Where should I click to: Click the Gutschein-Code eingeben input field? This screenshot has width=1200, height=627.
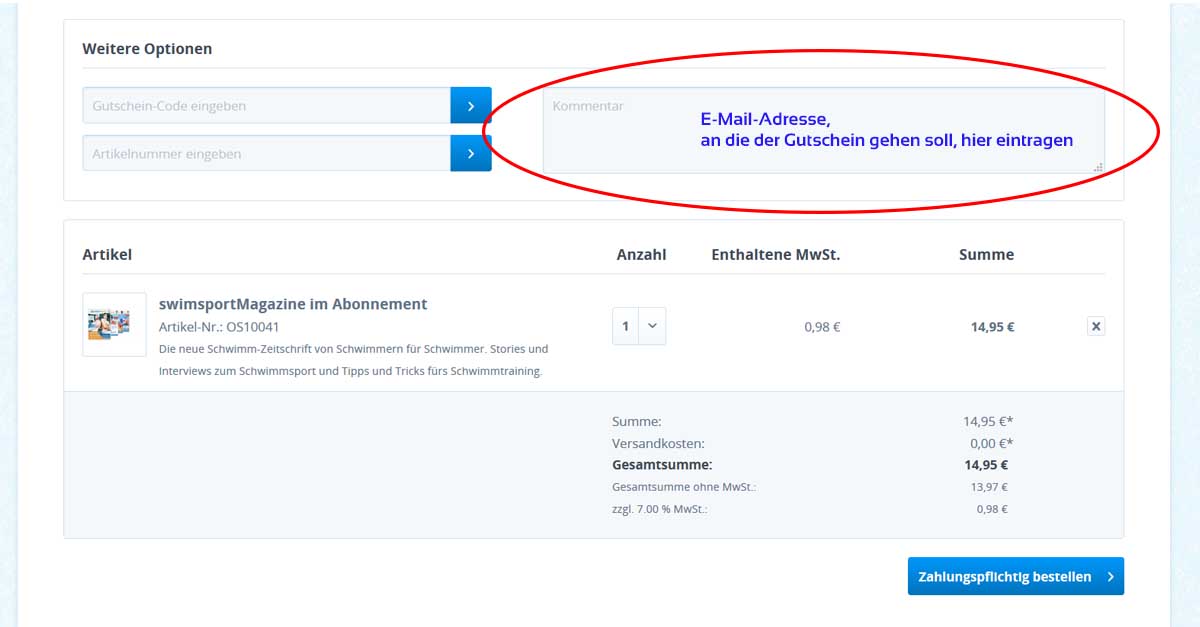coord(266,106)
